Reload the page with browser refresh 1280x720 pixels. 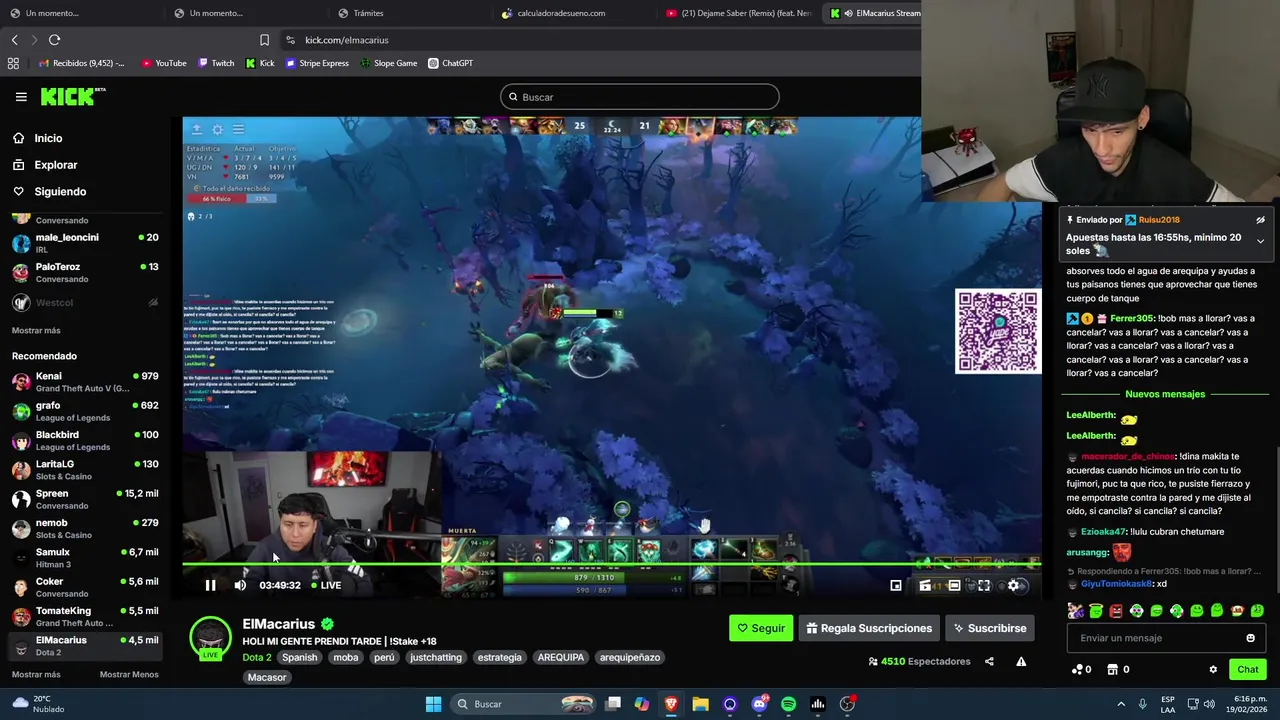tap(54, 40)
